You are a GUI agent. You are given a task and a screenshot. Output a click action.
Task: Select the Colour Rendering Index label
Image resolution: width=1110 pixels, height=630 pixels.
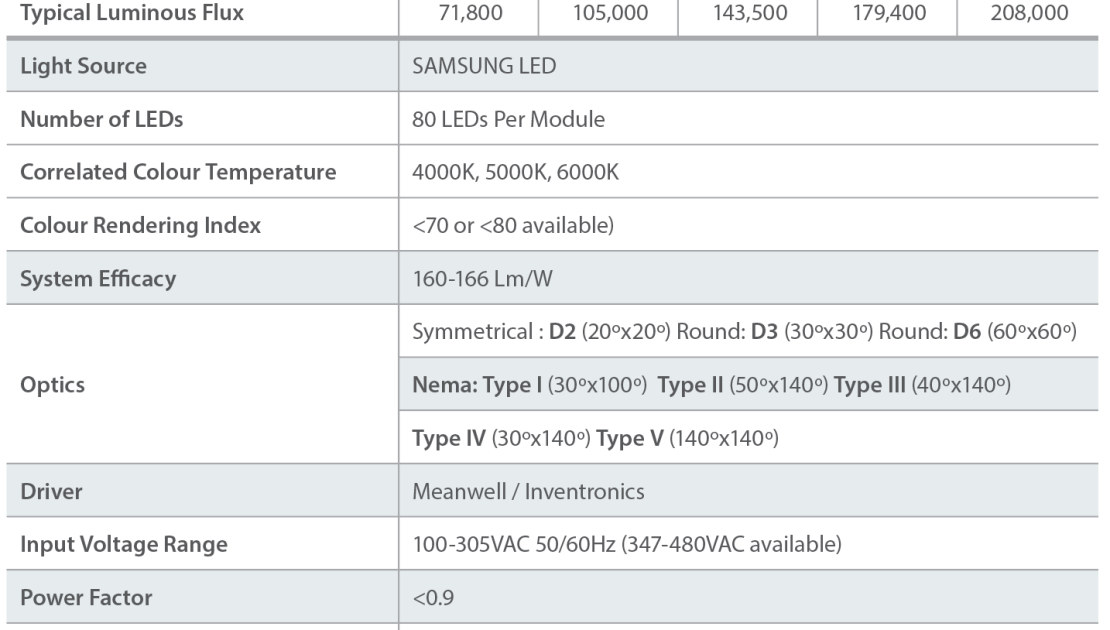click(x=140, y=225)
